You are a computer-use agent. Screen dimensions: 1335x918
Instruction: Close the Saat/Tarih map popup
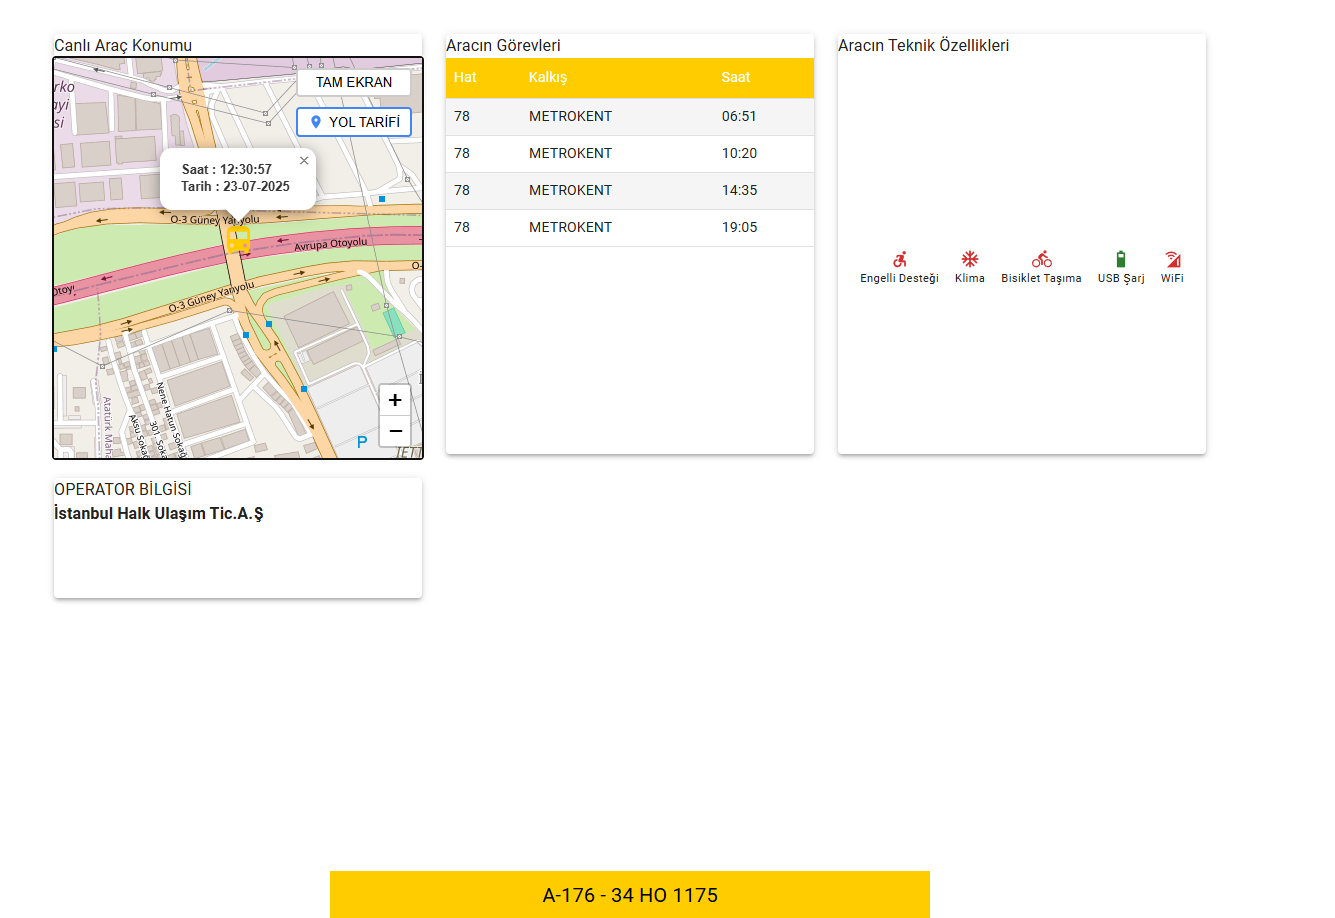coord(304,160)
